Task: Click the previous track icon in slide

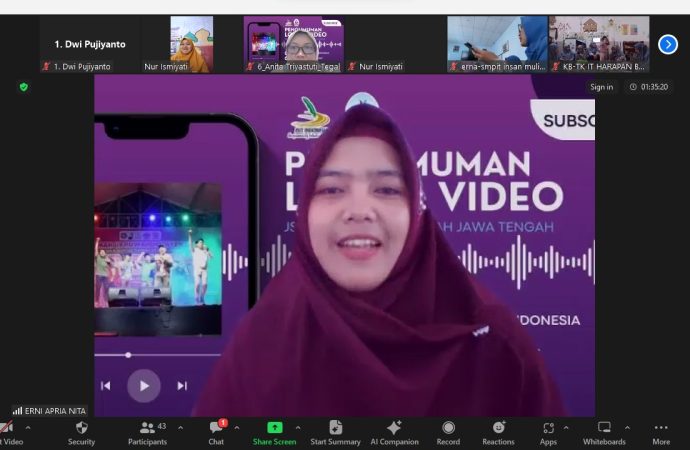Action: coord(106,386)
